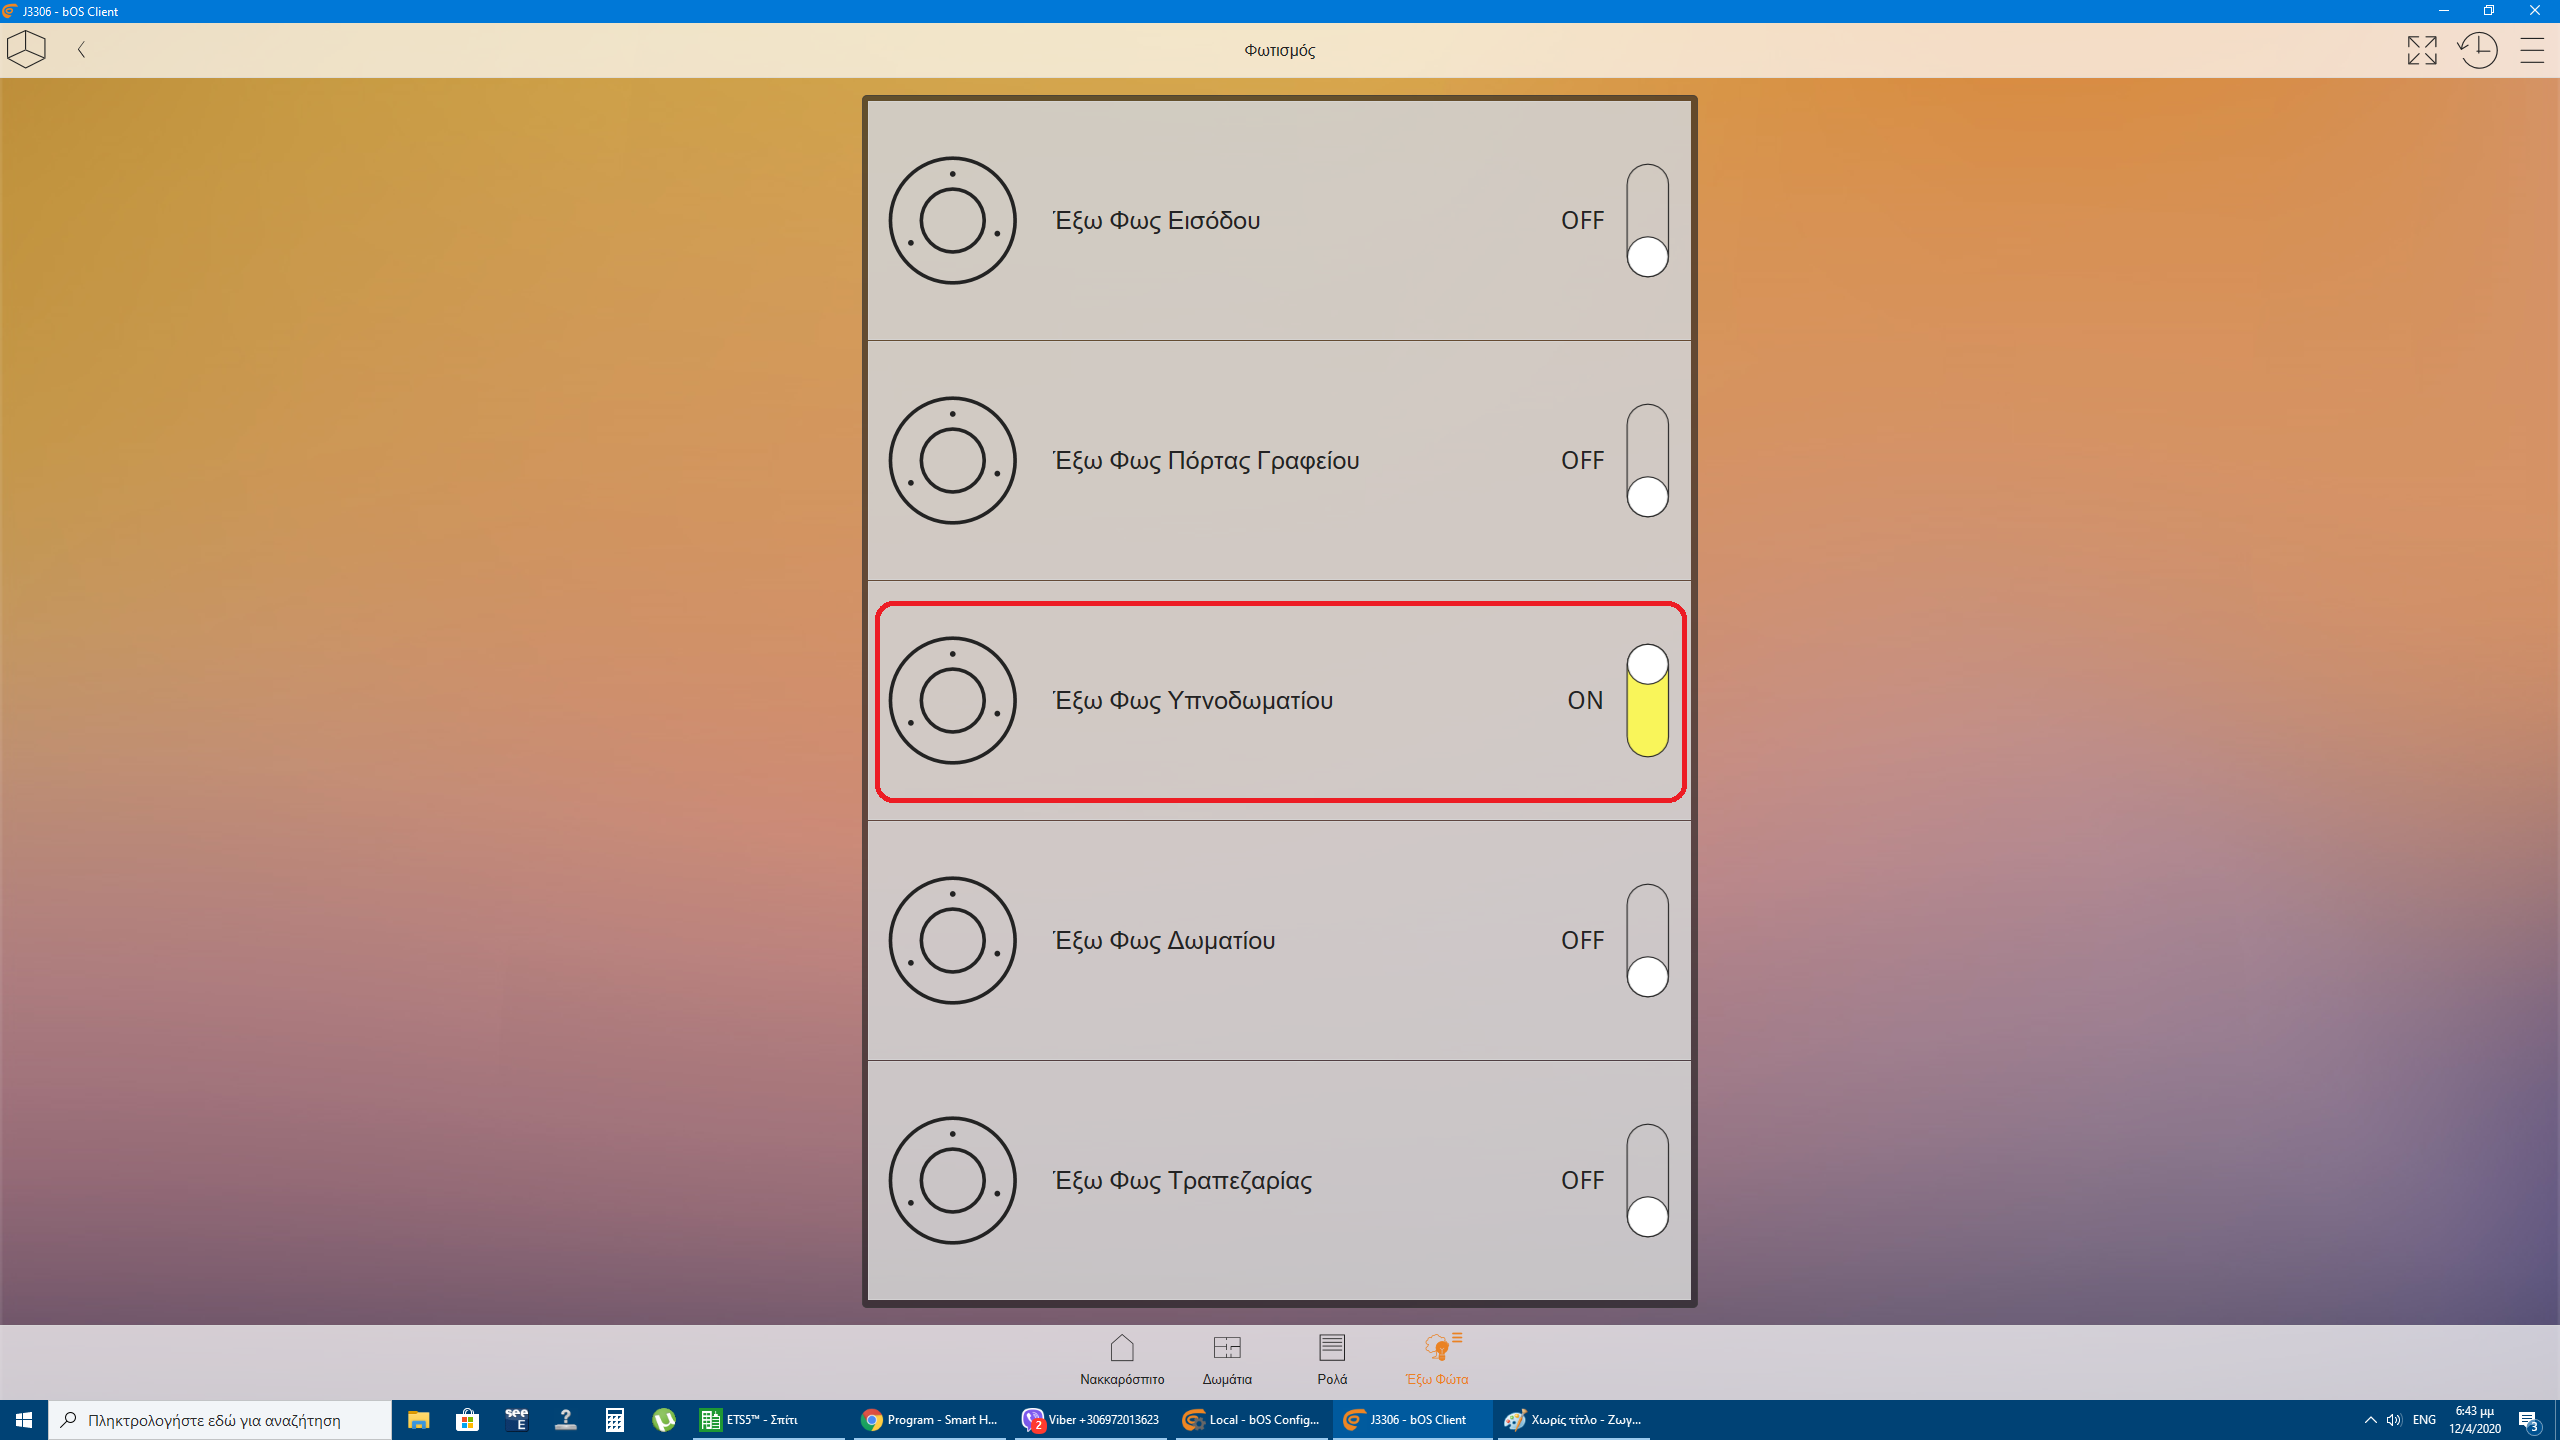Image resolution: width=2560 pixels, height=1440 pixels.
Task: Click the dial icon beside Έξω Φως Πόρτας Γραφείου
Action: coord(952,460)
